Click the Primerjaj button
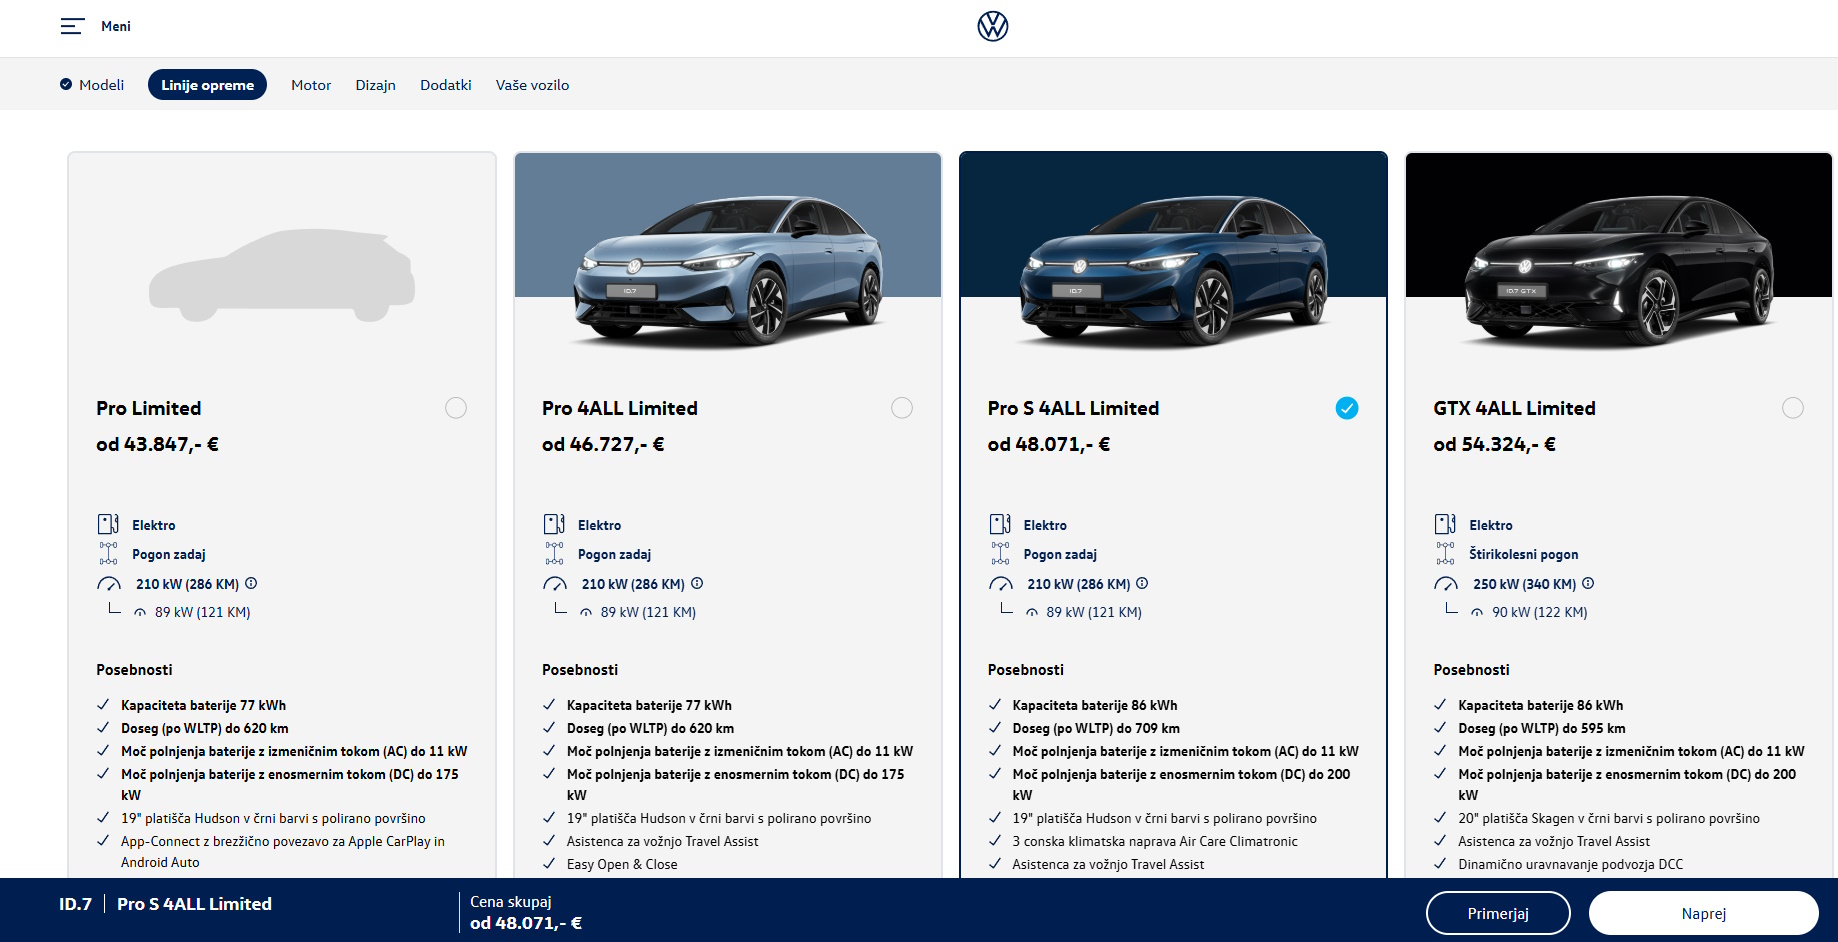Image resolution: width=1838 pixels, height=942 pixels. [x=1498, y=913]
